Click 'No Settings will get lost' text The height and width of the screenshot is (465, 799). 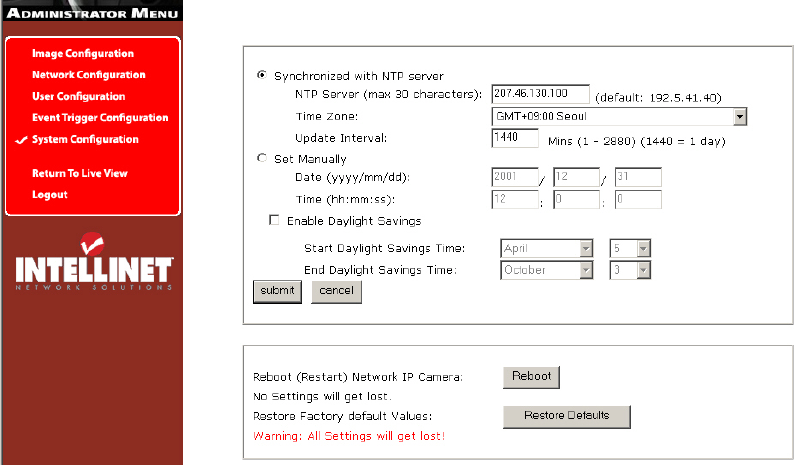click(x=323, y=397)
